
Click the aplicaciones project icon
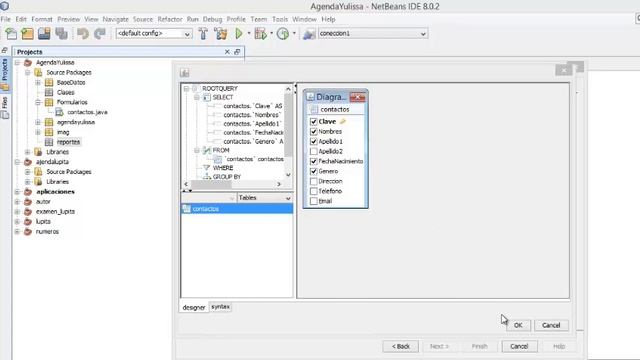pyautogui.click(x=28, y=192)
